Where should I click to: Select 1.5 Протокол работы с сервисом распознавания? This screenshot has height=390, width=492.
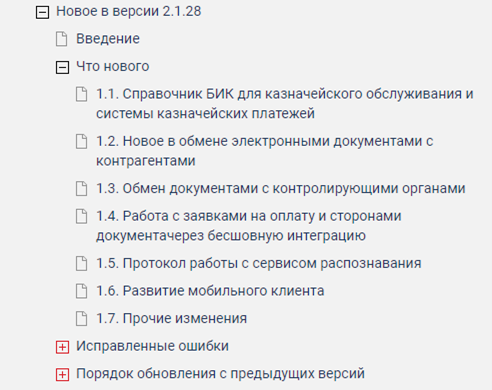click(x=259, y=263)
